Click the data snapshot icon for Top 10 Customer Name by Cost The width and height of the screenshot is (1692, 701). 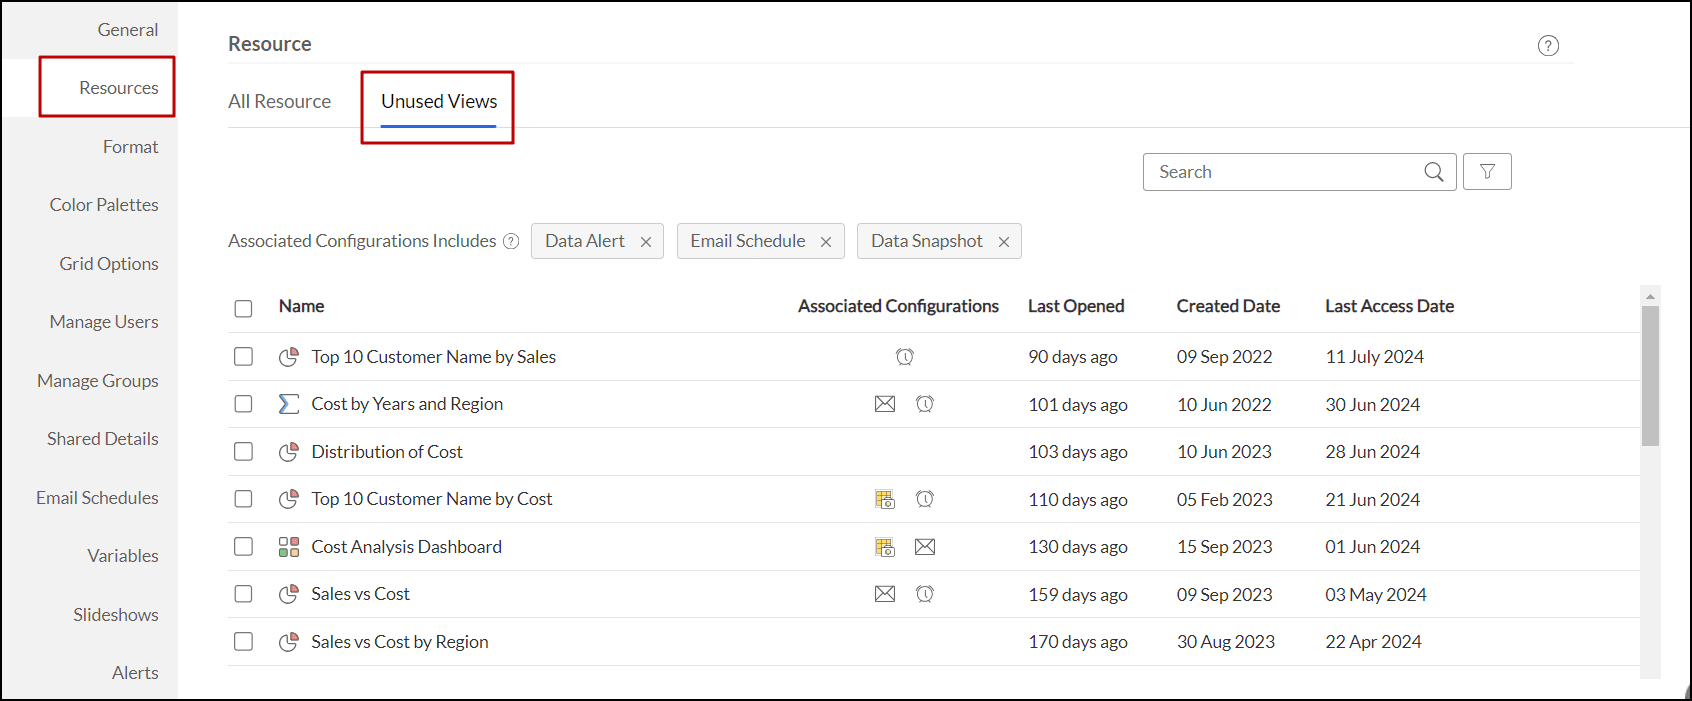[885, 499]
